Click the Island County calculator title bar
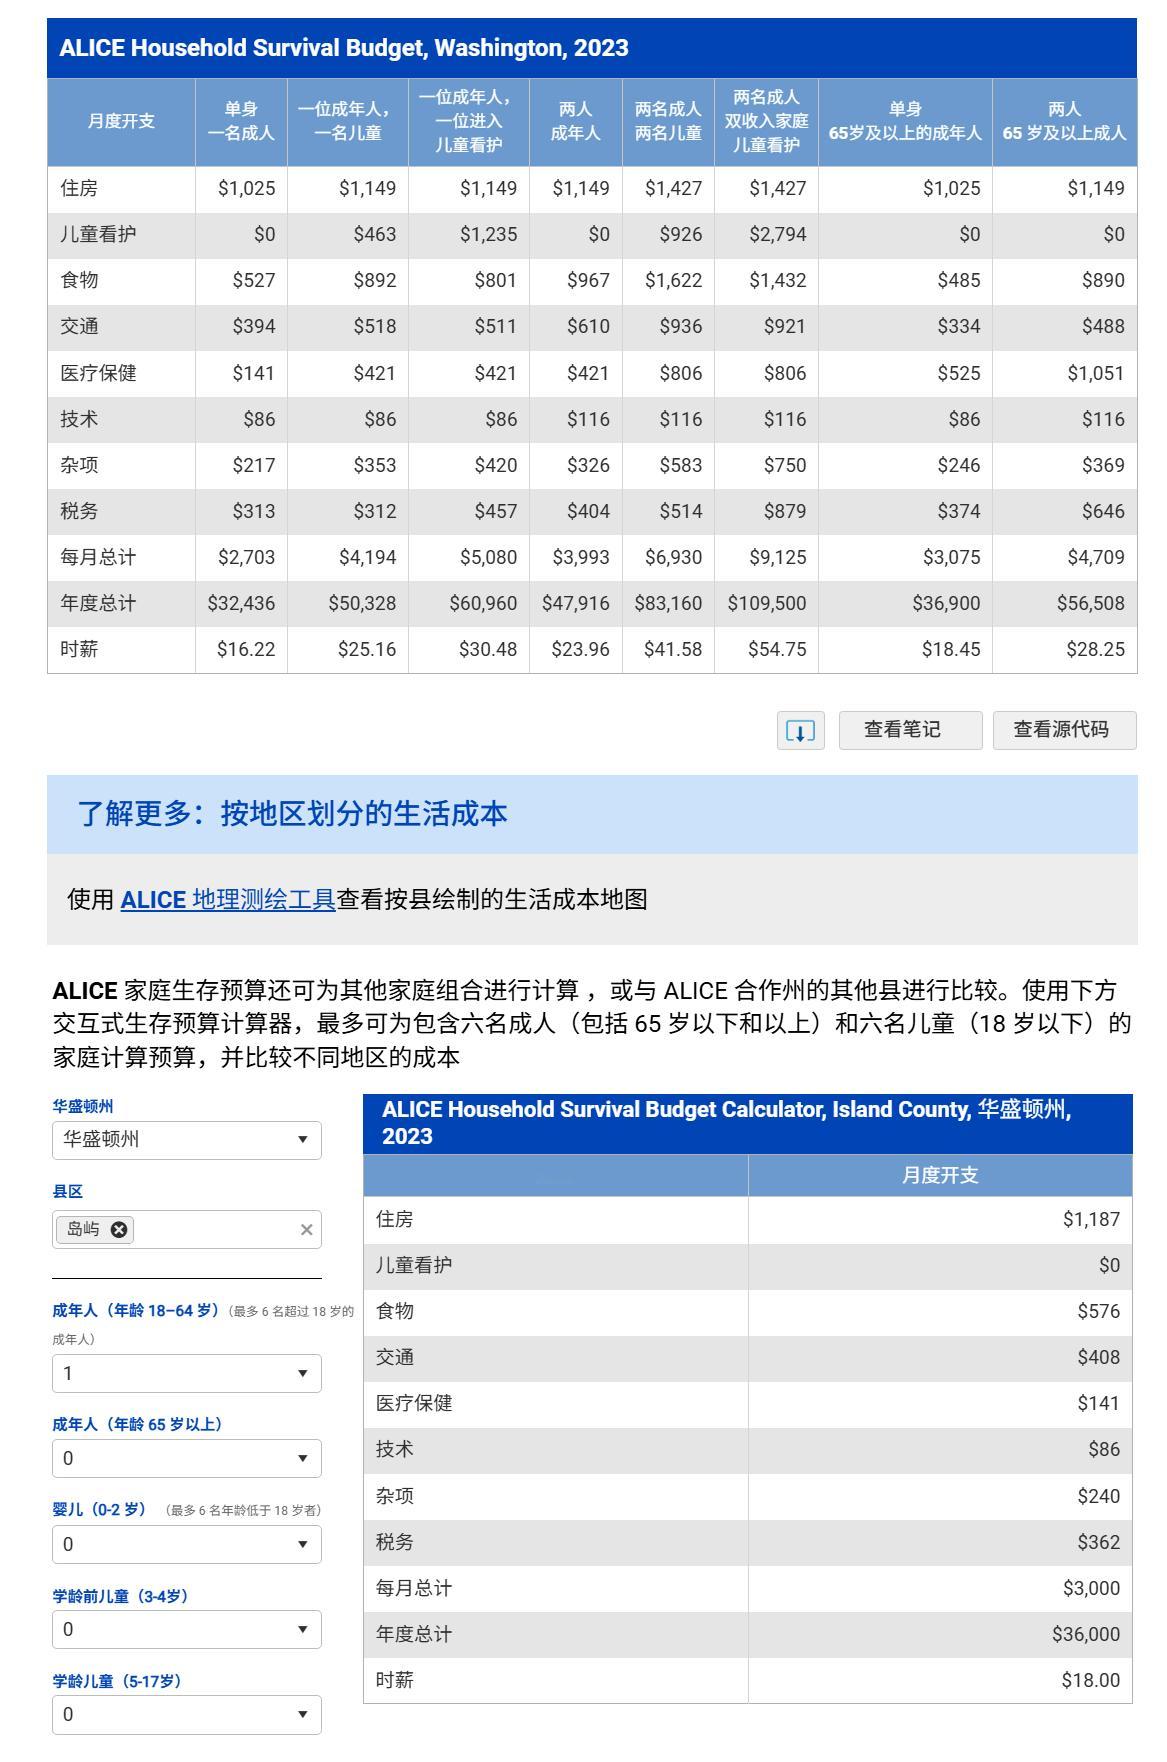 (747, 1123)
